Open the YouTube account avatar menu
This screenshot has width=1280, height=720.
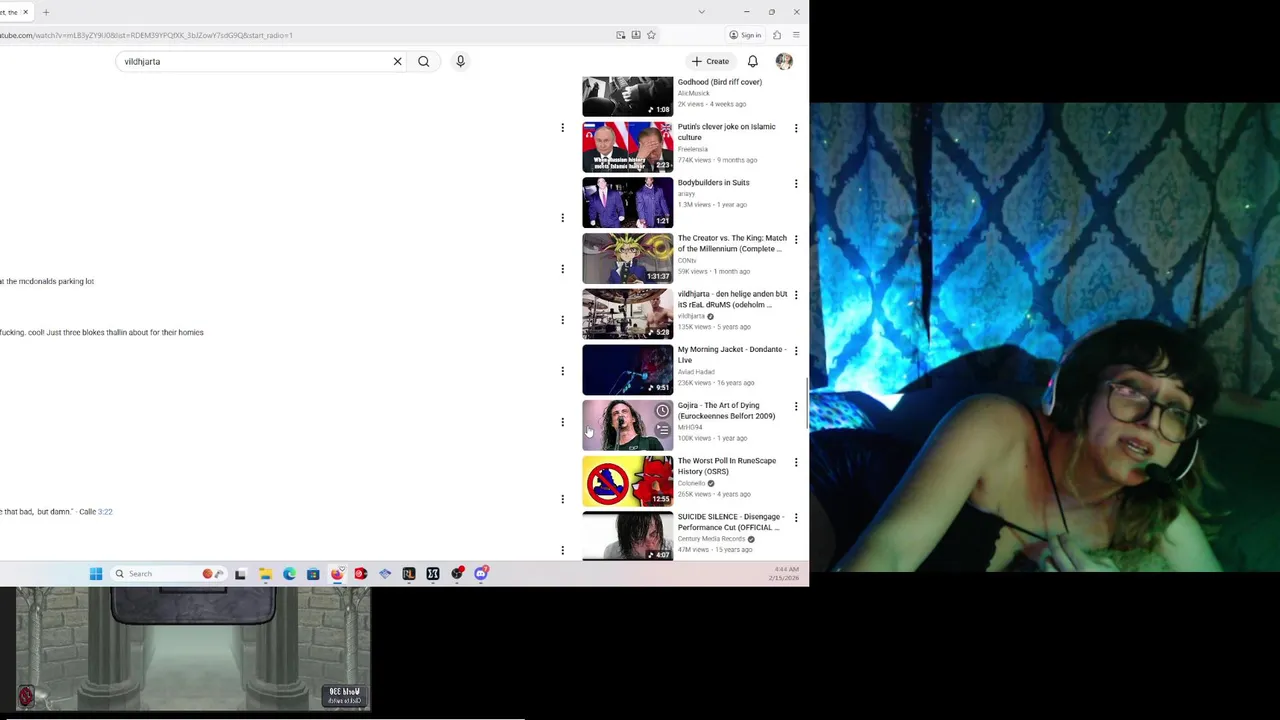(x=784, y=61)
